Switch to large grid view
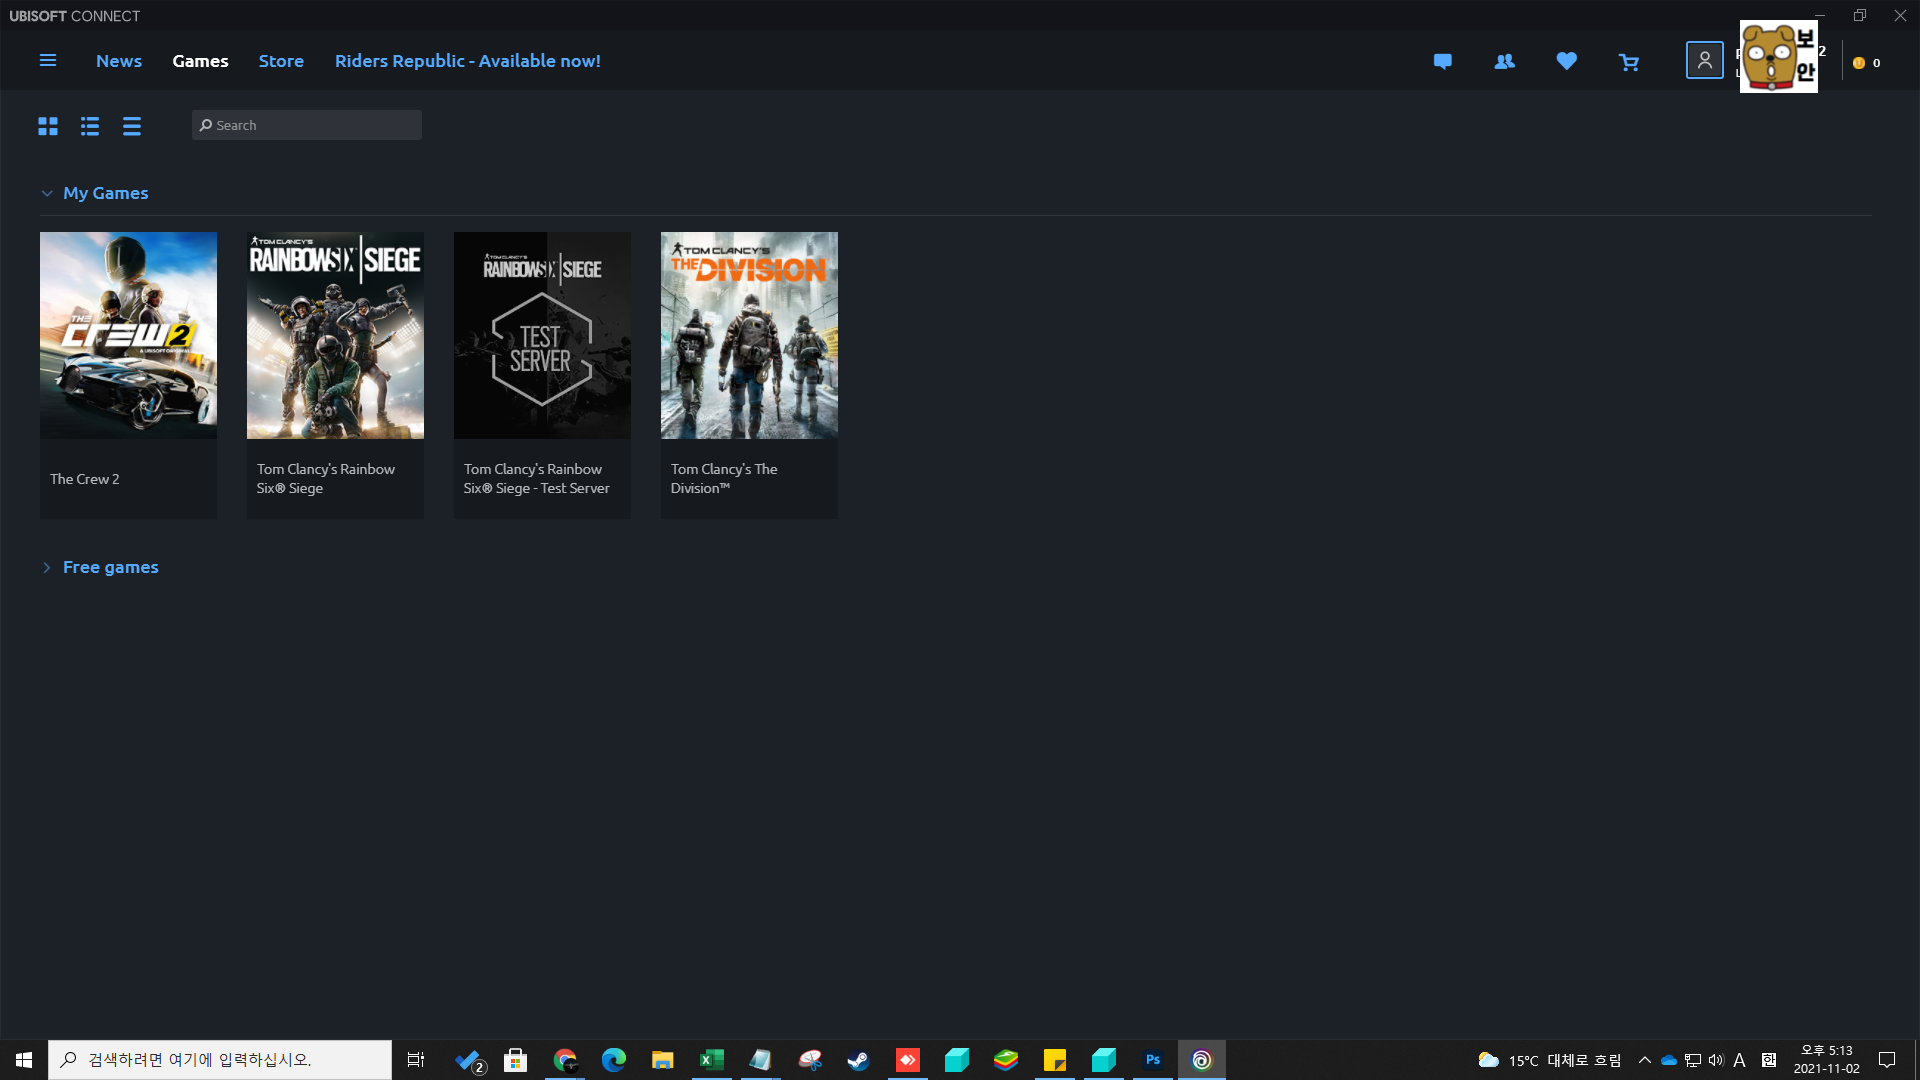Screen dimensions: 1920x1080 click(x=48, y=126)
